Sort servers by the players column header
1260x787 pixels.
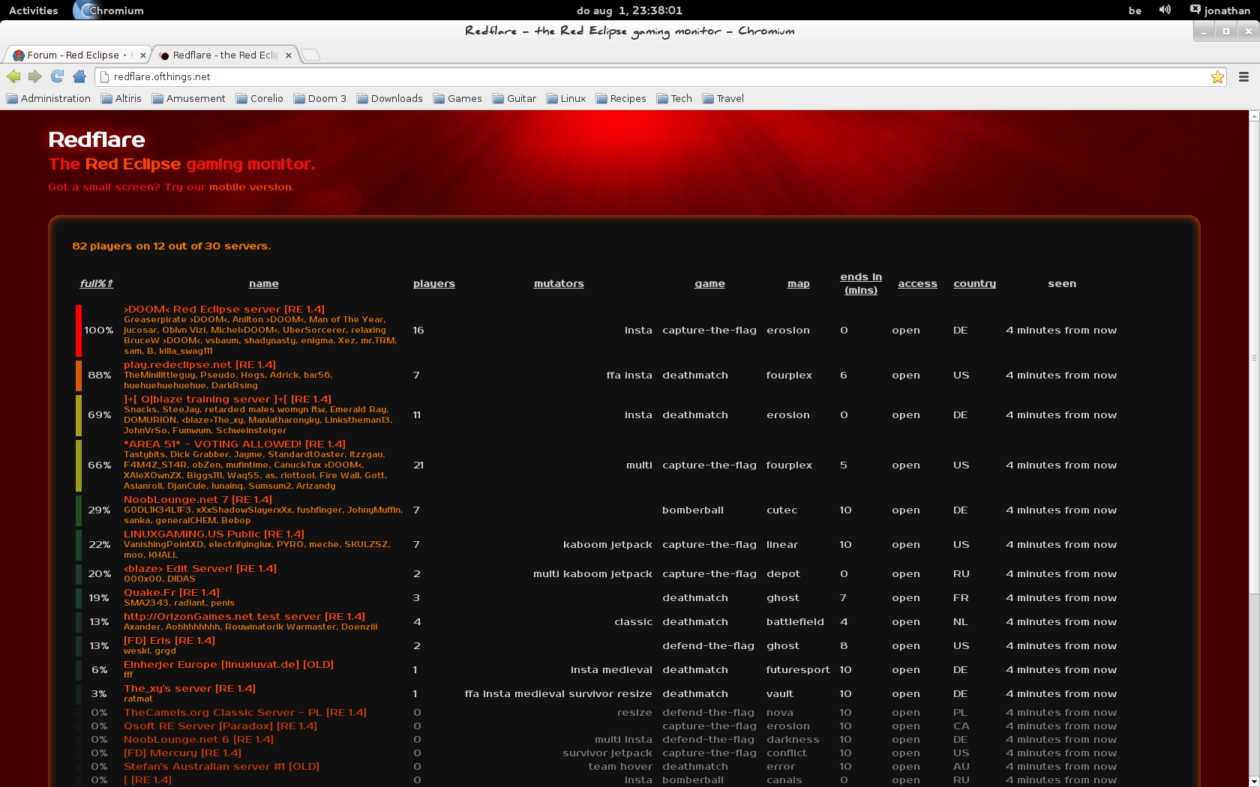(x=434, y=284)
